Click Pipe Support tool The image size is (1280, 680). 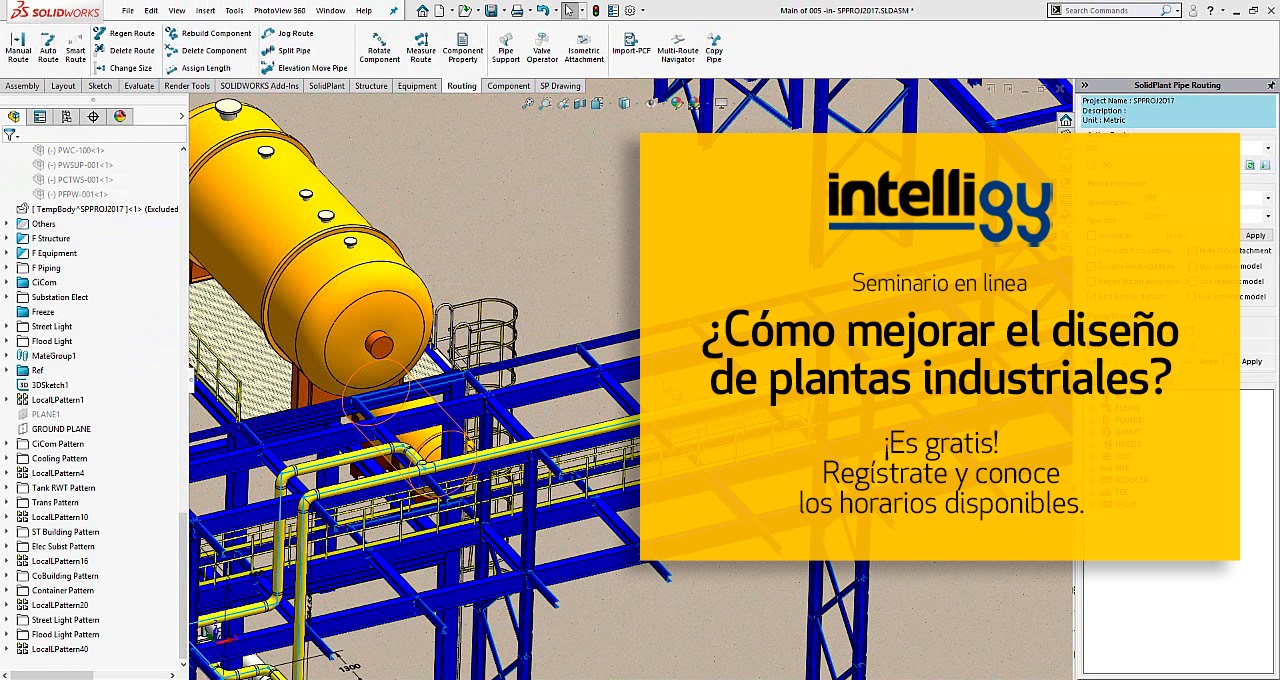[506, 47]
